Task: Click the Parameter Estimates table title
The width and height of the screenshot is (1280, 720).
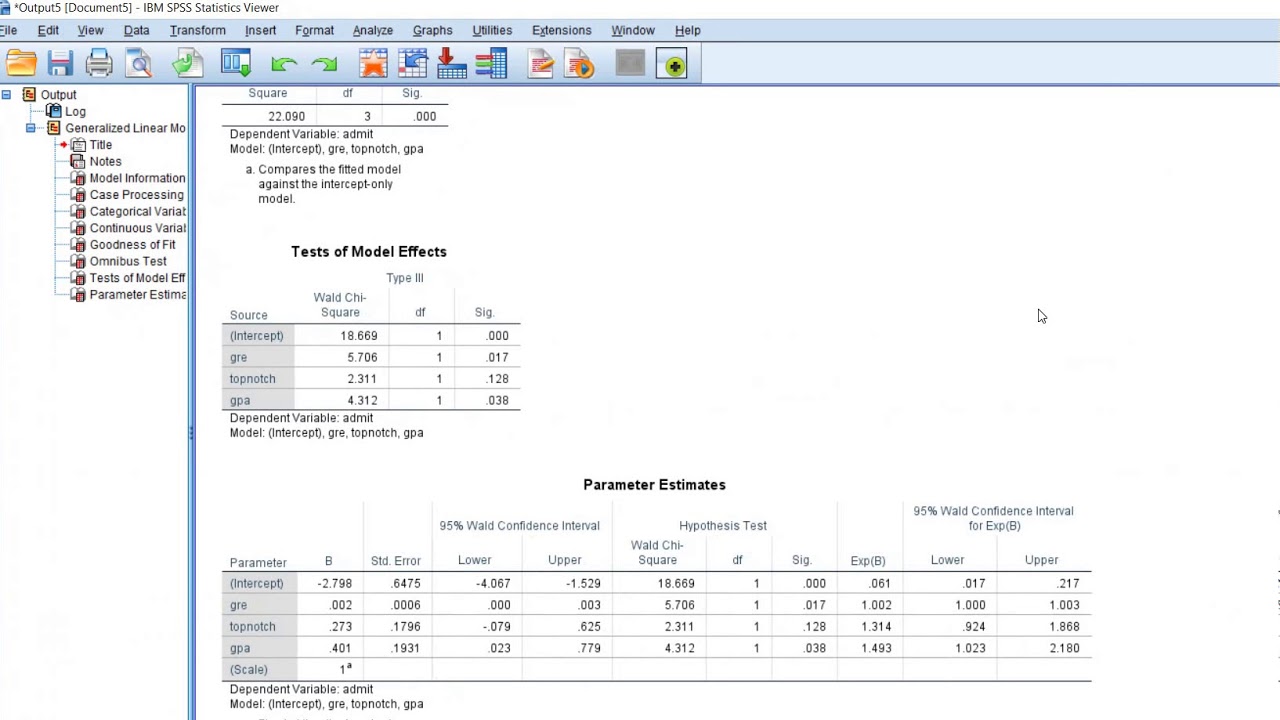Action: tap(655, 485)
